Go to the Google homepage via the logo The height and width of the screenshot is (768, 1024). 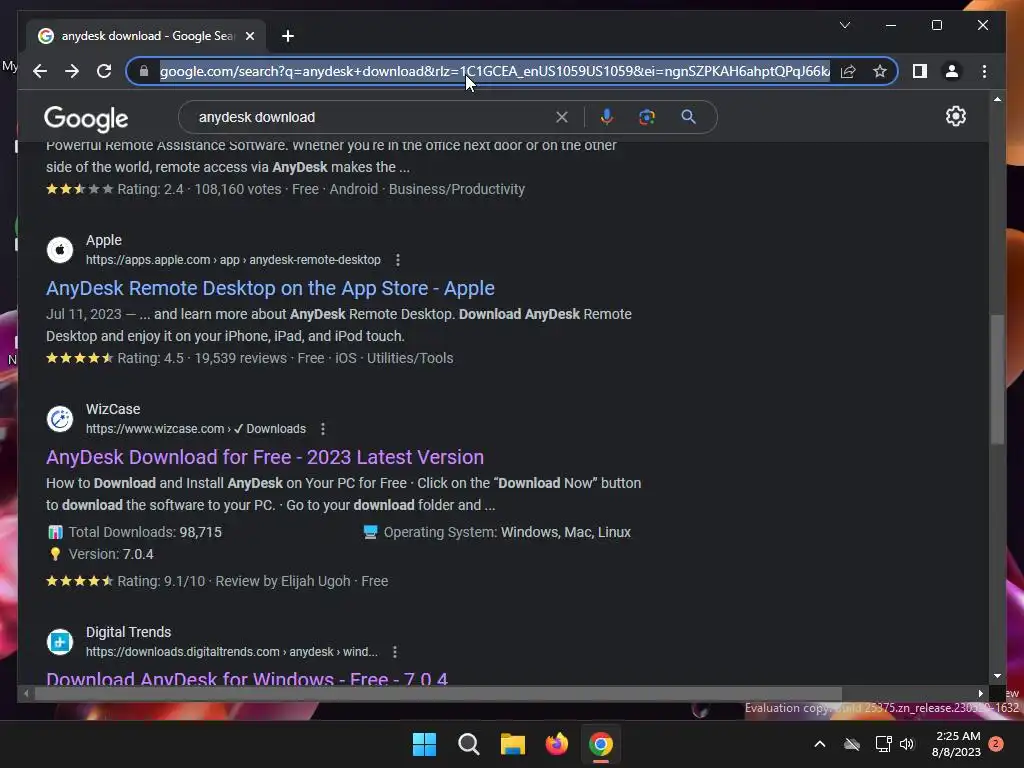[86, 118]
